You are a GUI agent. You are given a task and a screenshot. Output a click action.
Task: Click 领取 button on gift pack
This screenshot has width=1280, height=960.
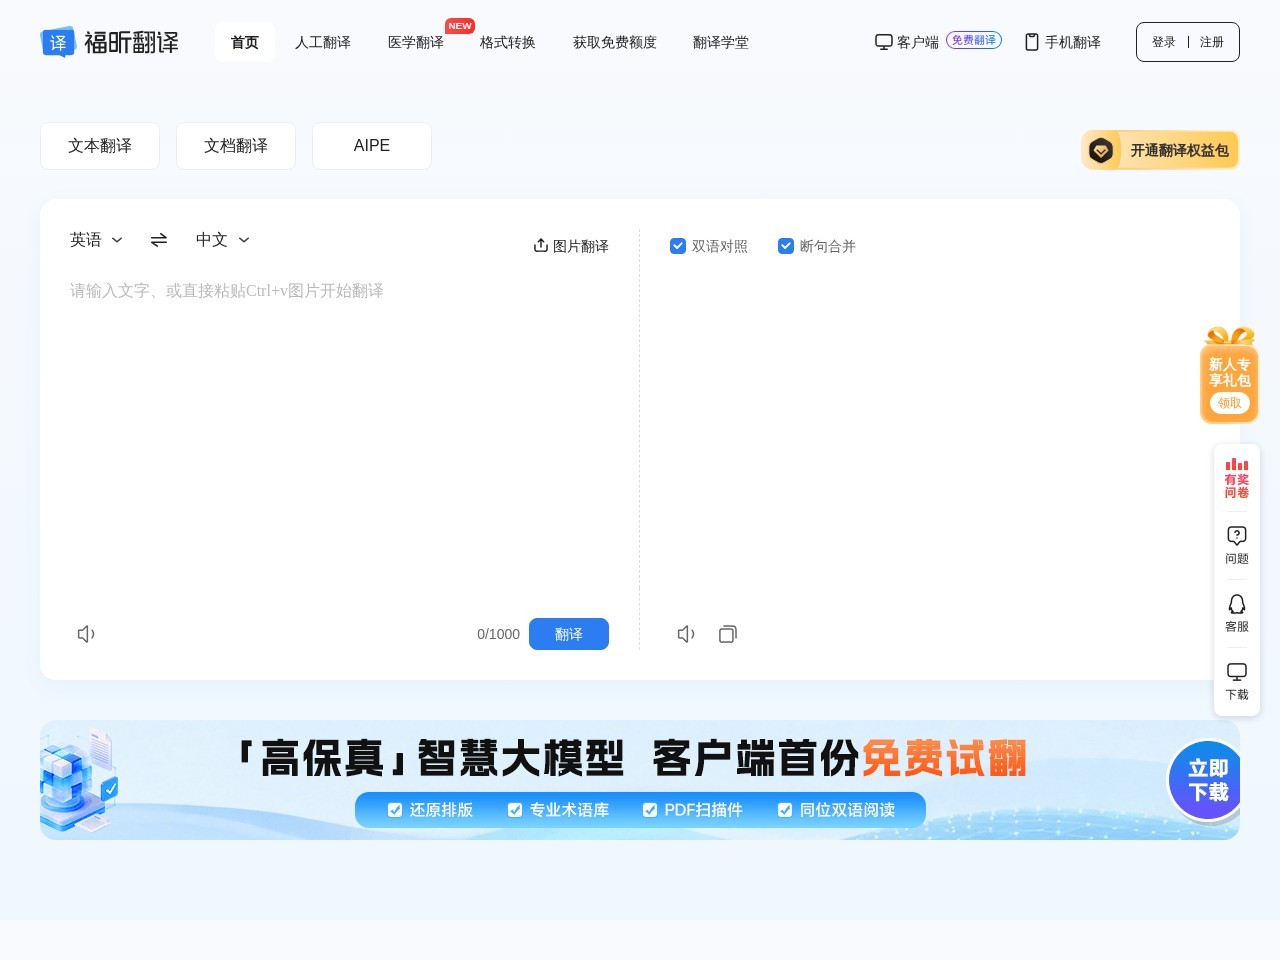point(1230,403)
